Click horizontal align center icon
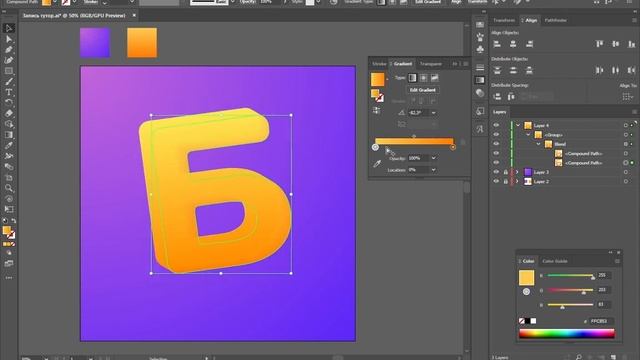 click(513, 44)
